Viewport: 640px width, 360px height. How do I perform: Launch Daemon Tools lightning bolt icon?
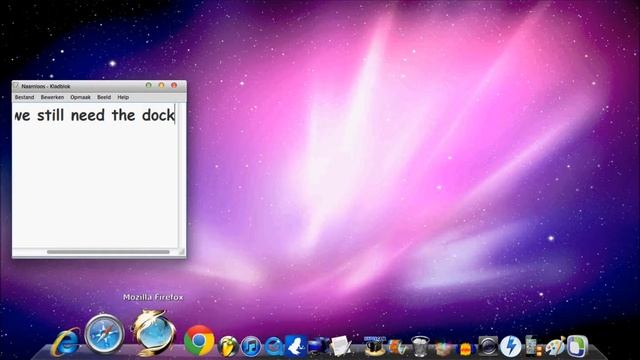[511, 346]
